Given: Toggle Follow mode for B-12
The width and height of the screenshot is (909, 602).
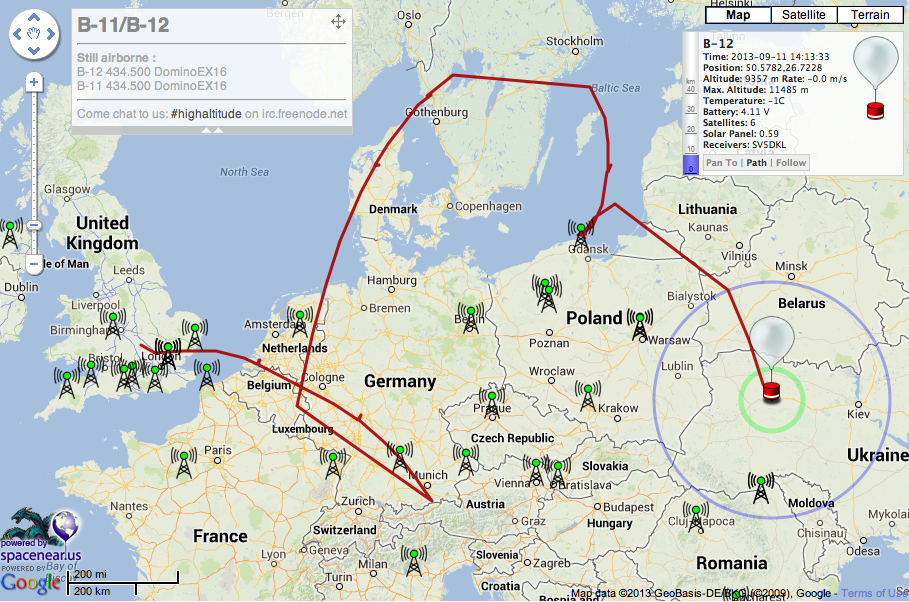Looking at the screenshot, I should tap(791, 163).
